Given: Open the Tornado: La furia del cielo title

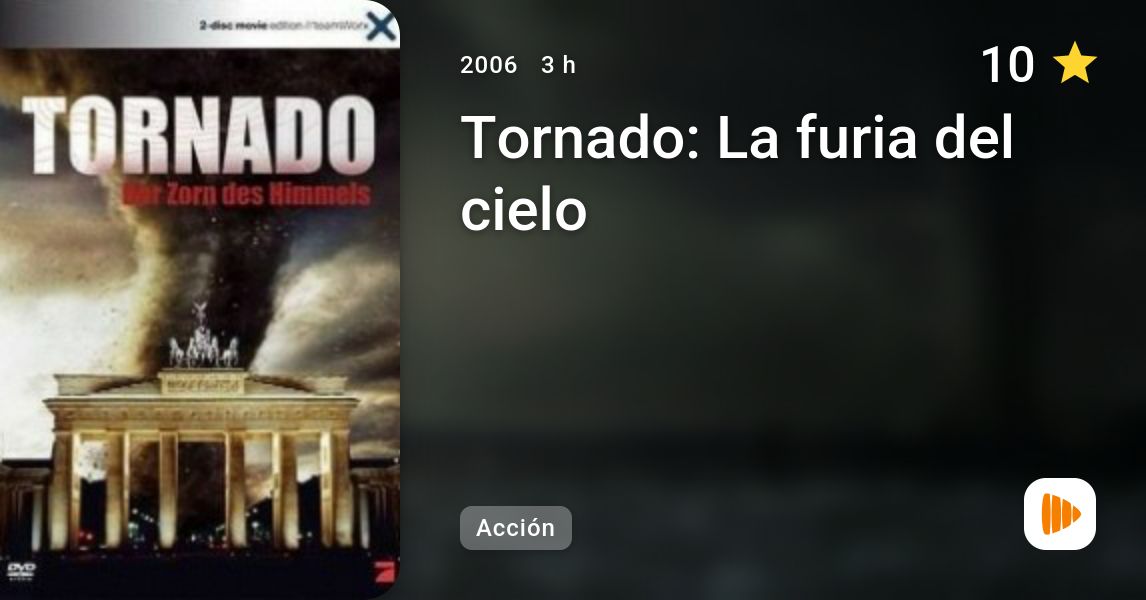Looking at the screenshot, I should coord(737,172).
